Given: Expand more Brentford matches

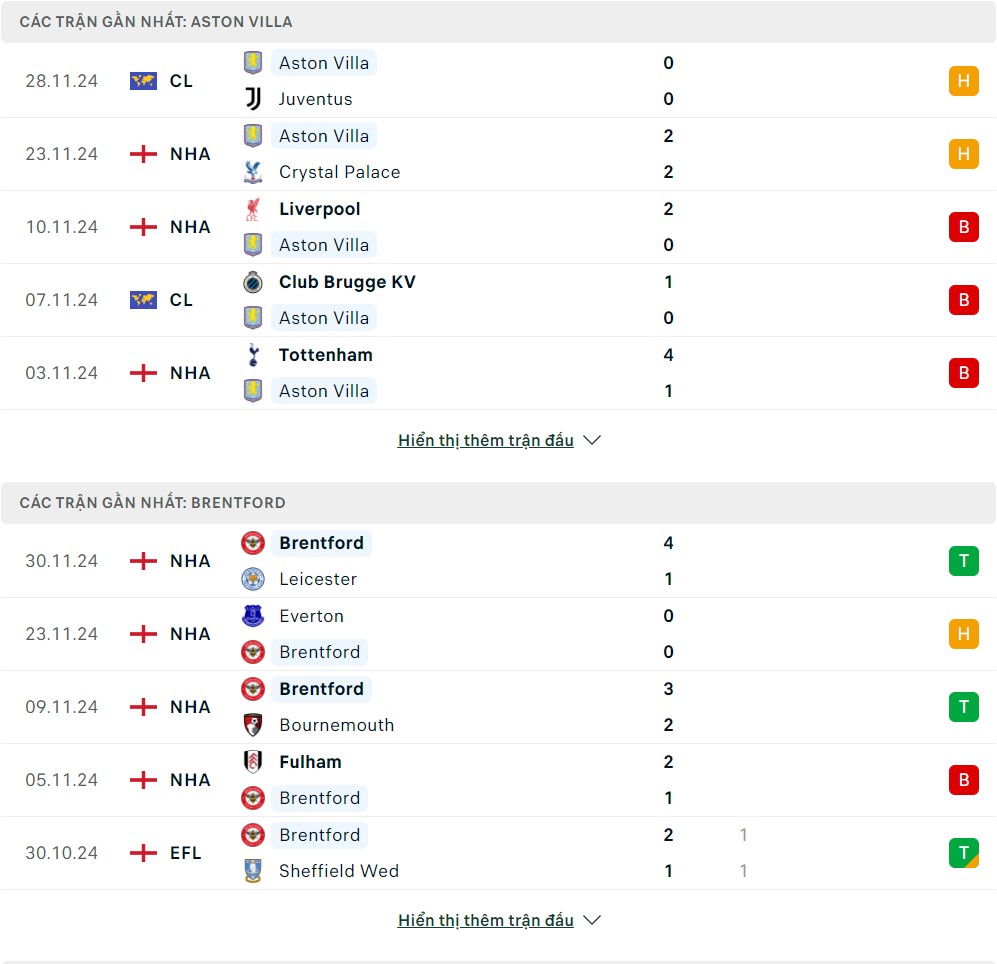Looking at the screenshot, I should (498, 920).
